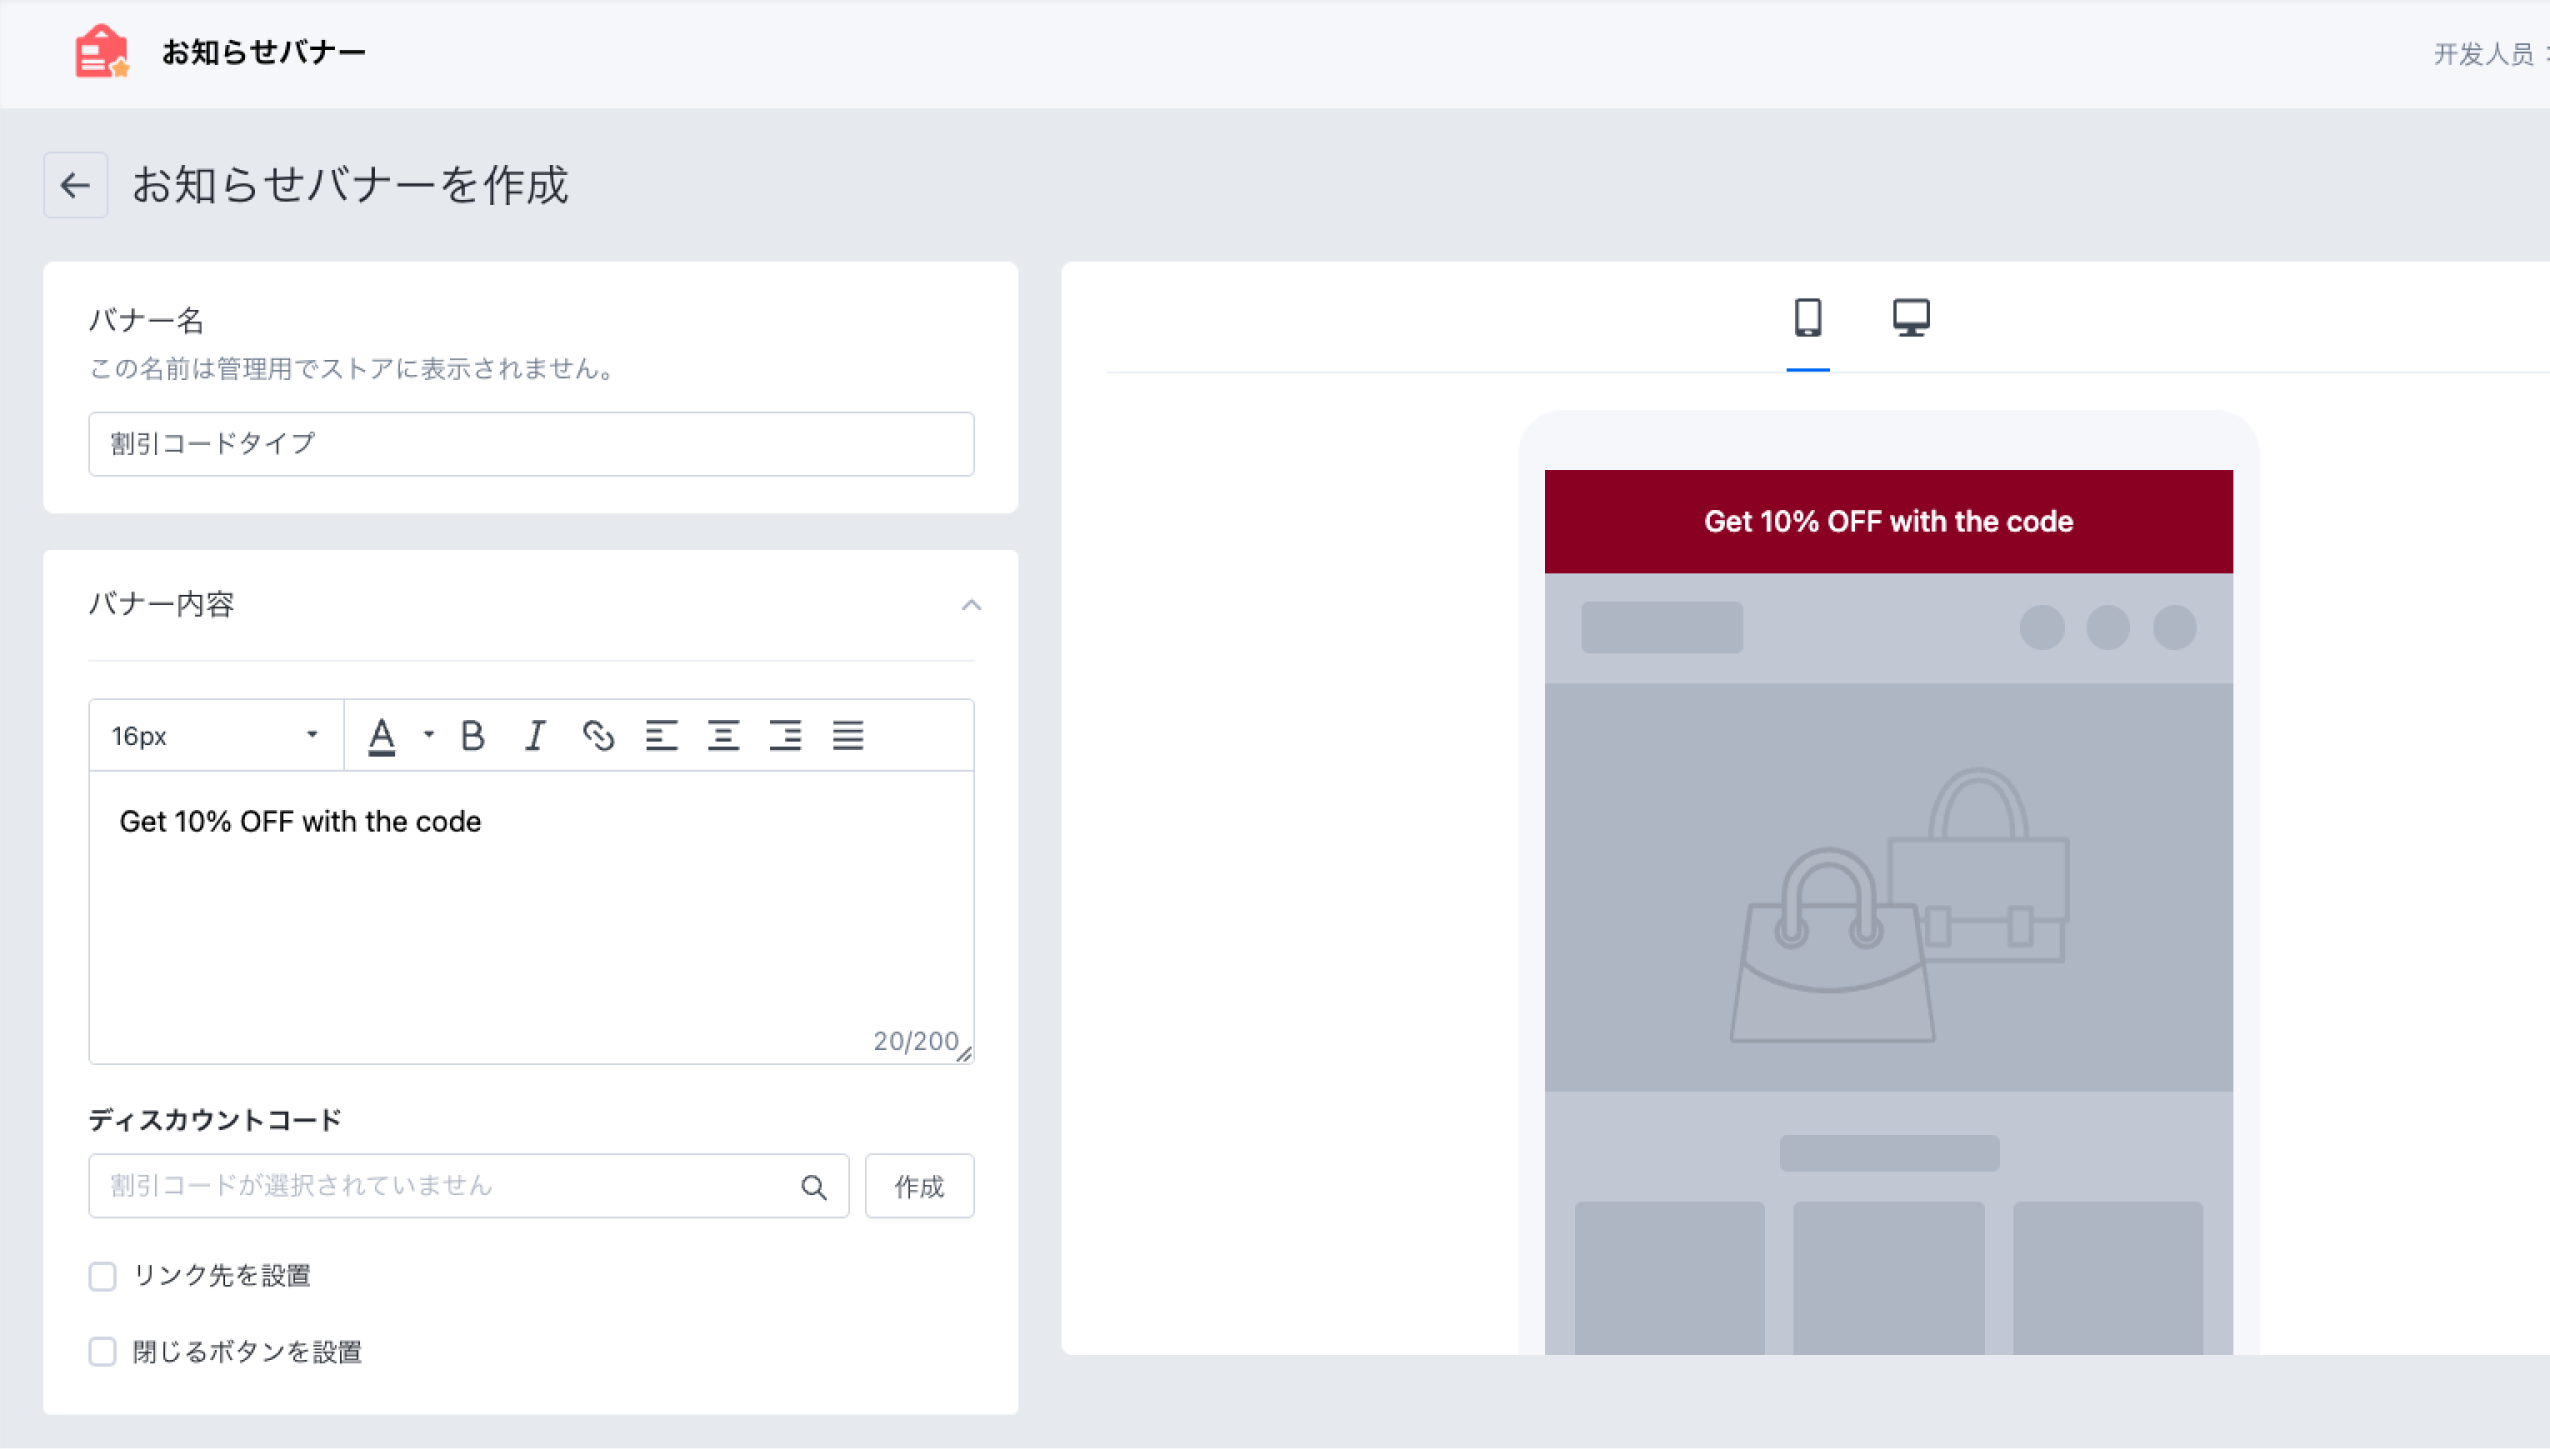Click the back arrow button

point(75,185)
